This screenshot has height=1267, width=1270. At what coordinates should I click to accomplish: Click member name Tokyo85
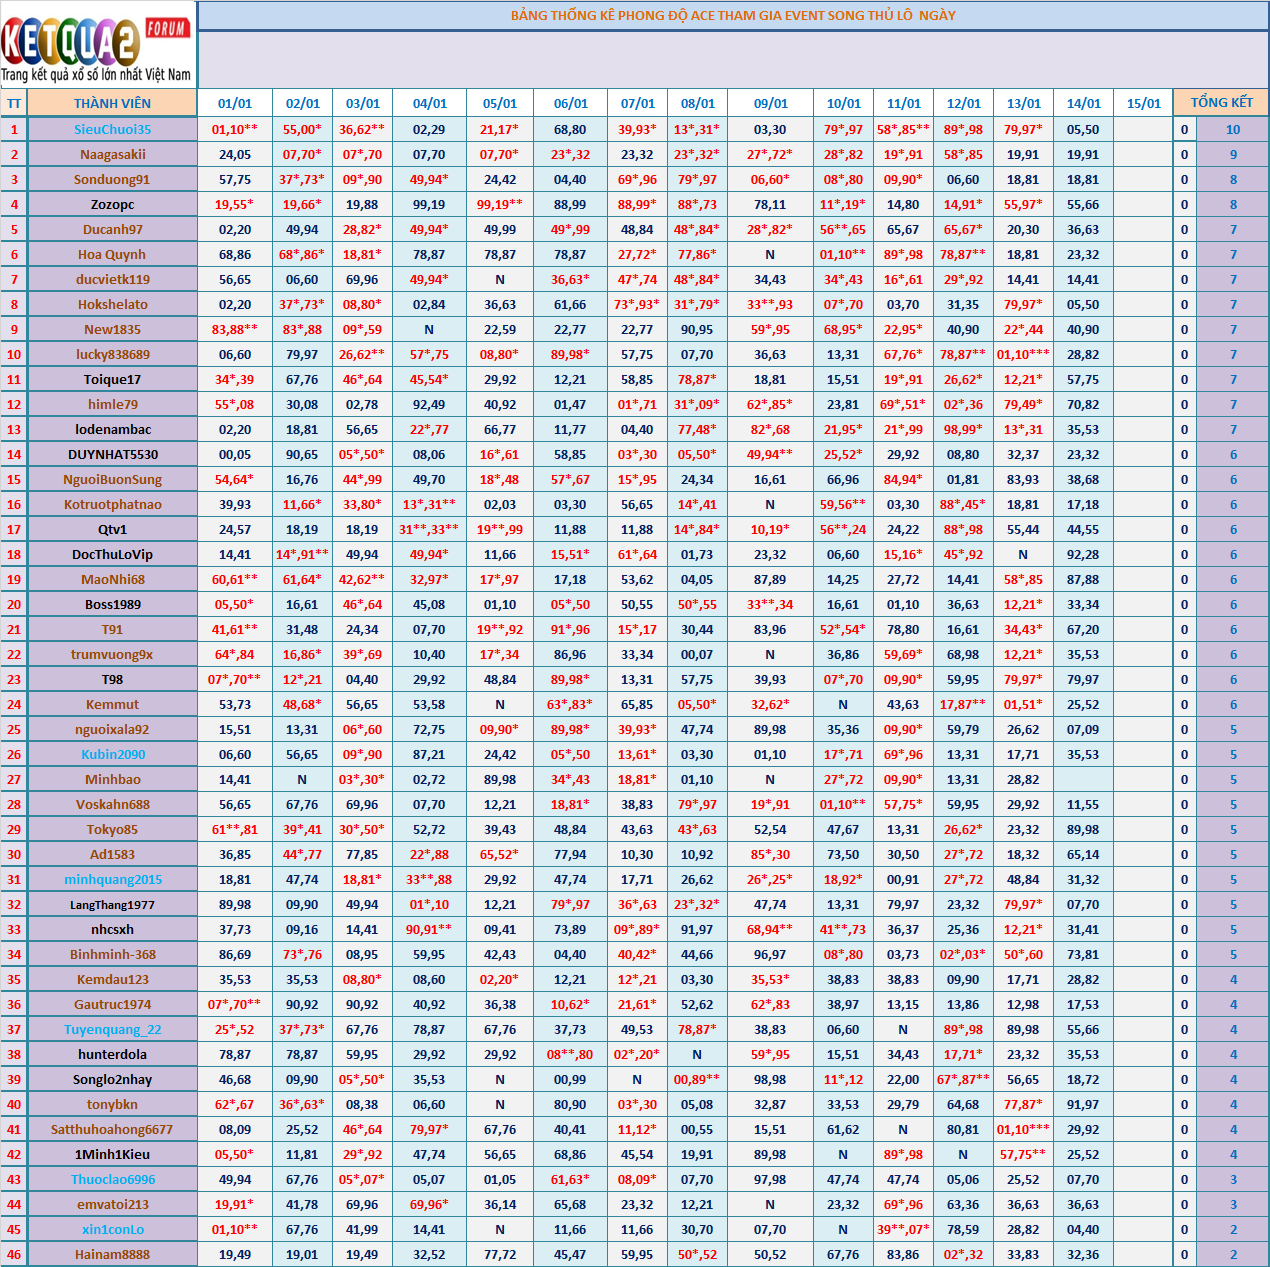[x=112, y=829]
